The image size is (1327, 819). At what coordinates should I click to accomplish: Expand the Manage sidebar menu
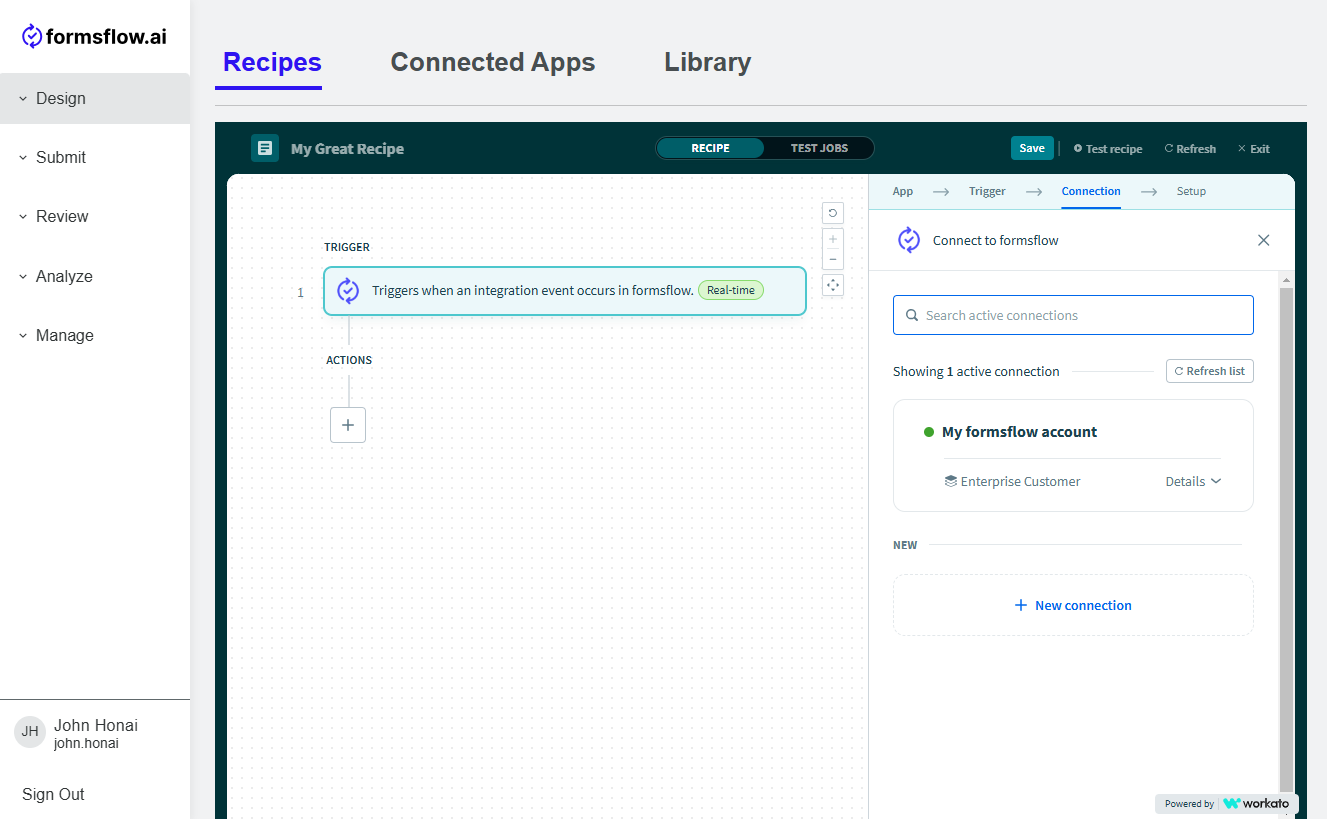tap(95, 335)
